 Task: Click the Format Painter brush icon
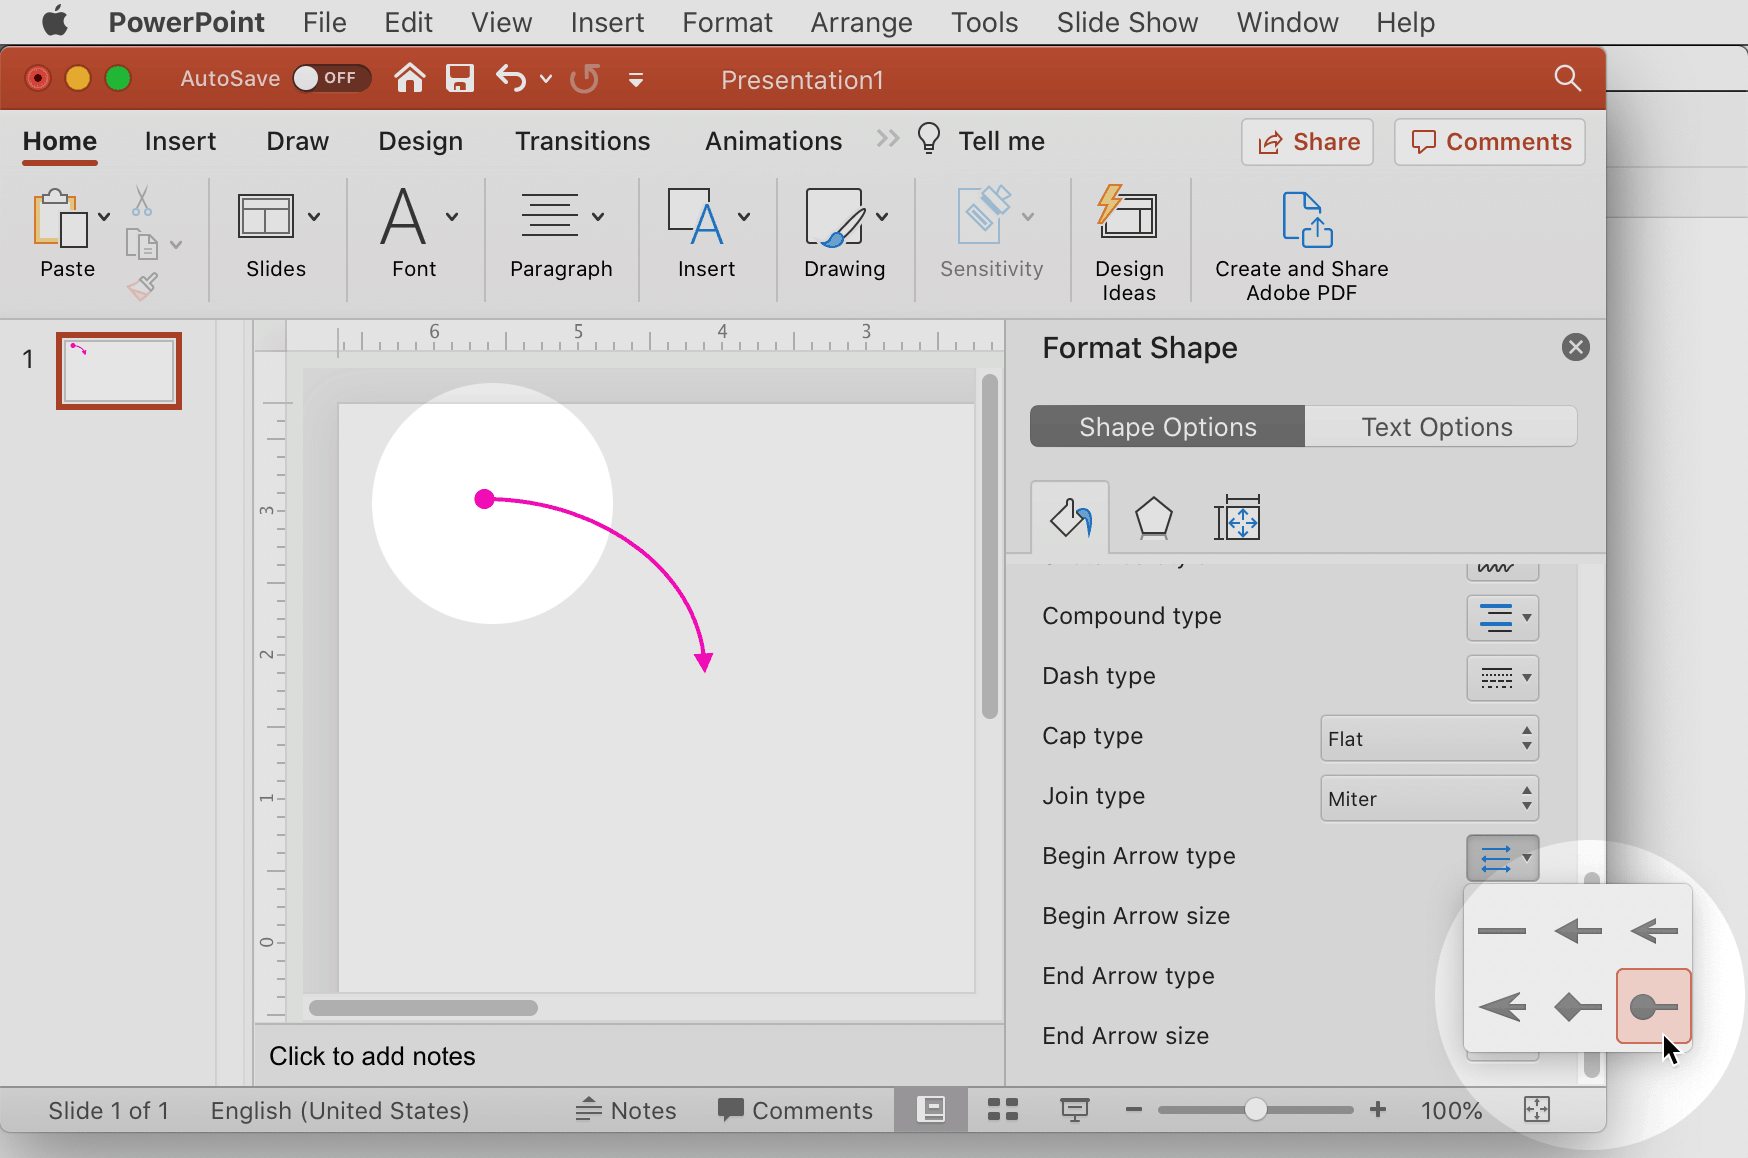[x=142, y=287]
